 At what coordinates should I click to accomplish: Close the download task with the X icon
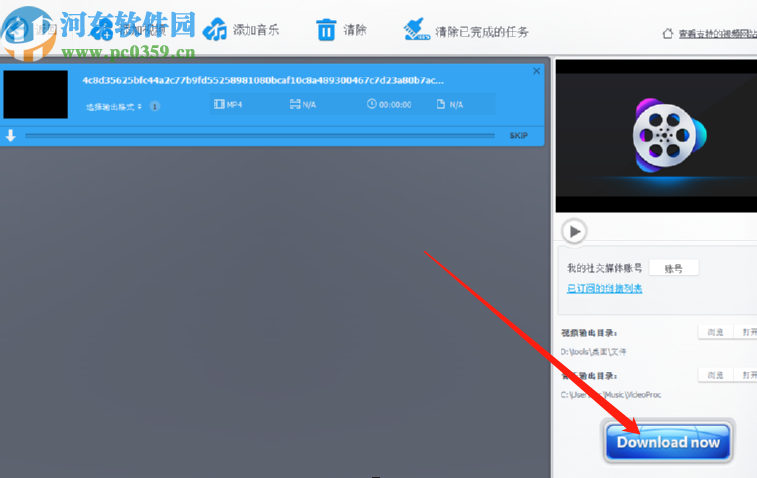(x=536, y=71)
